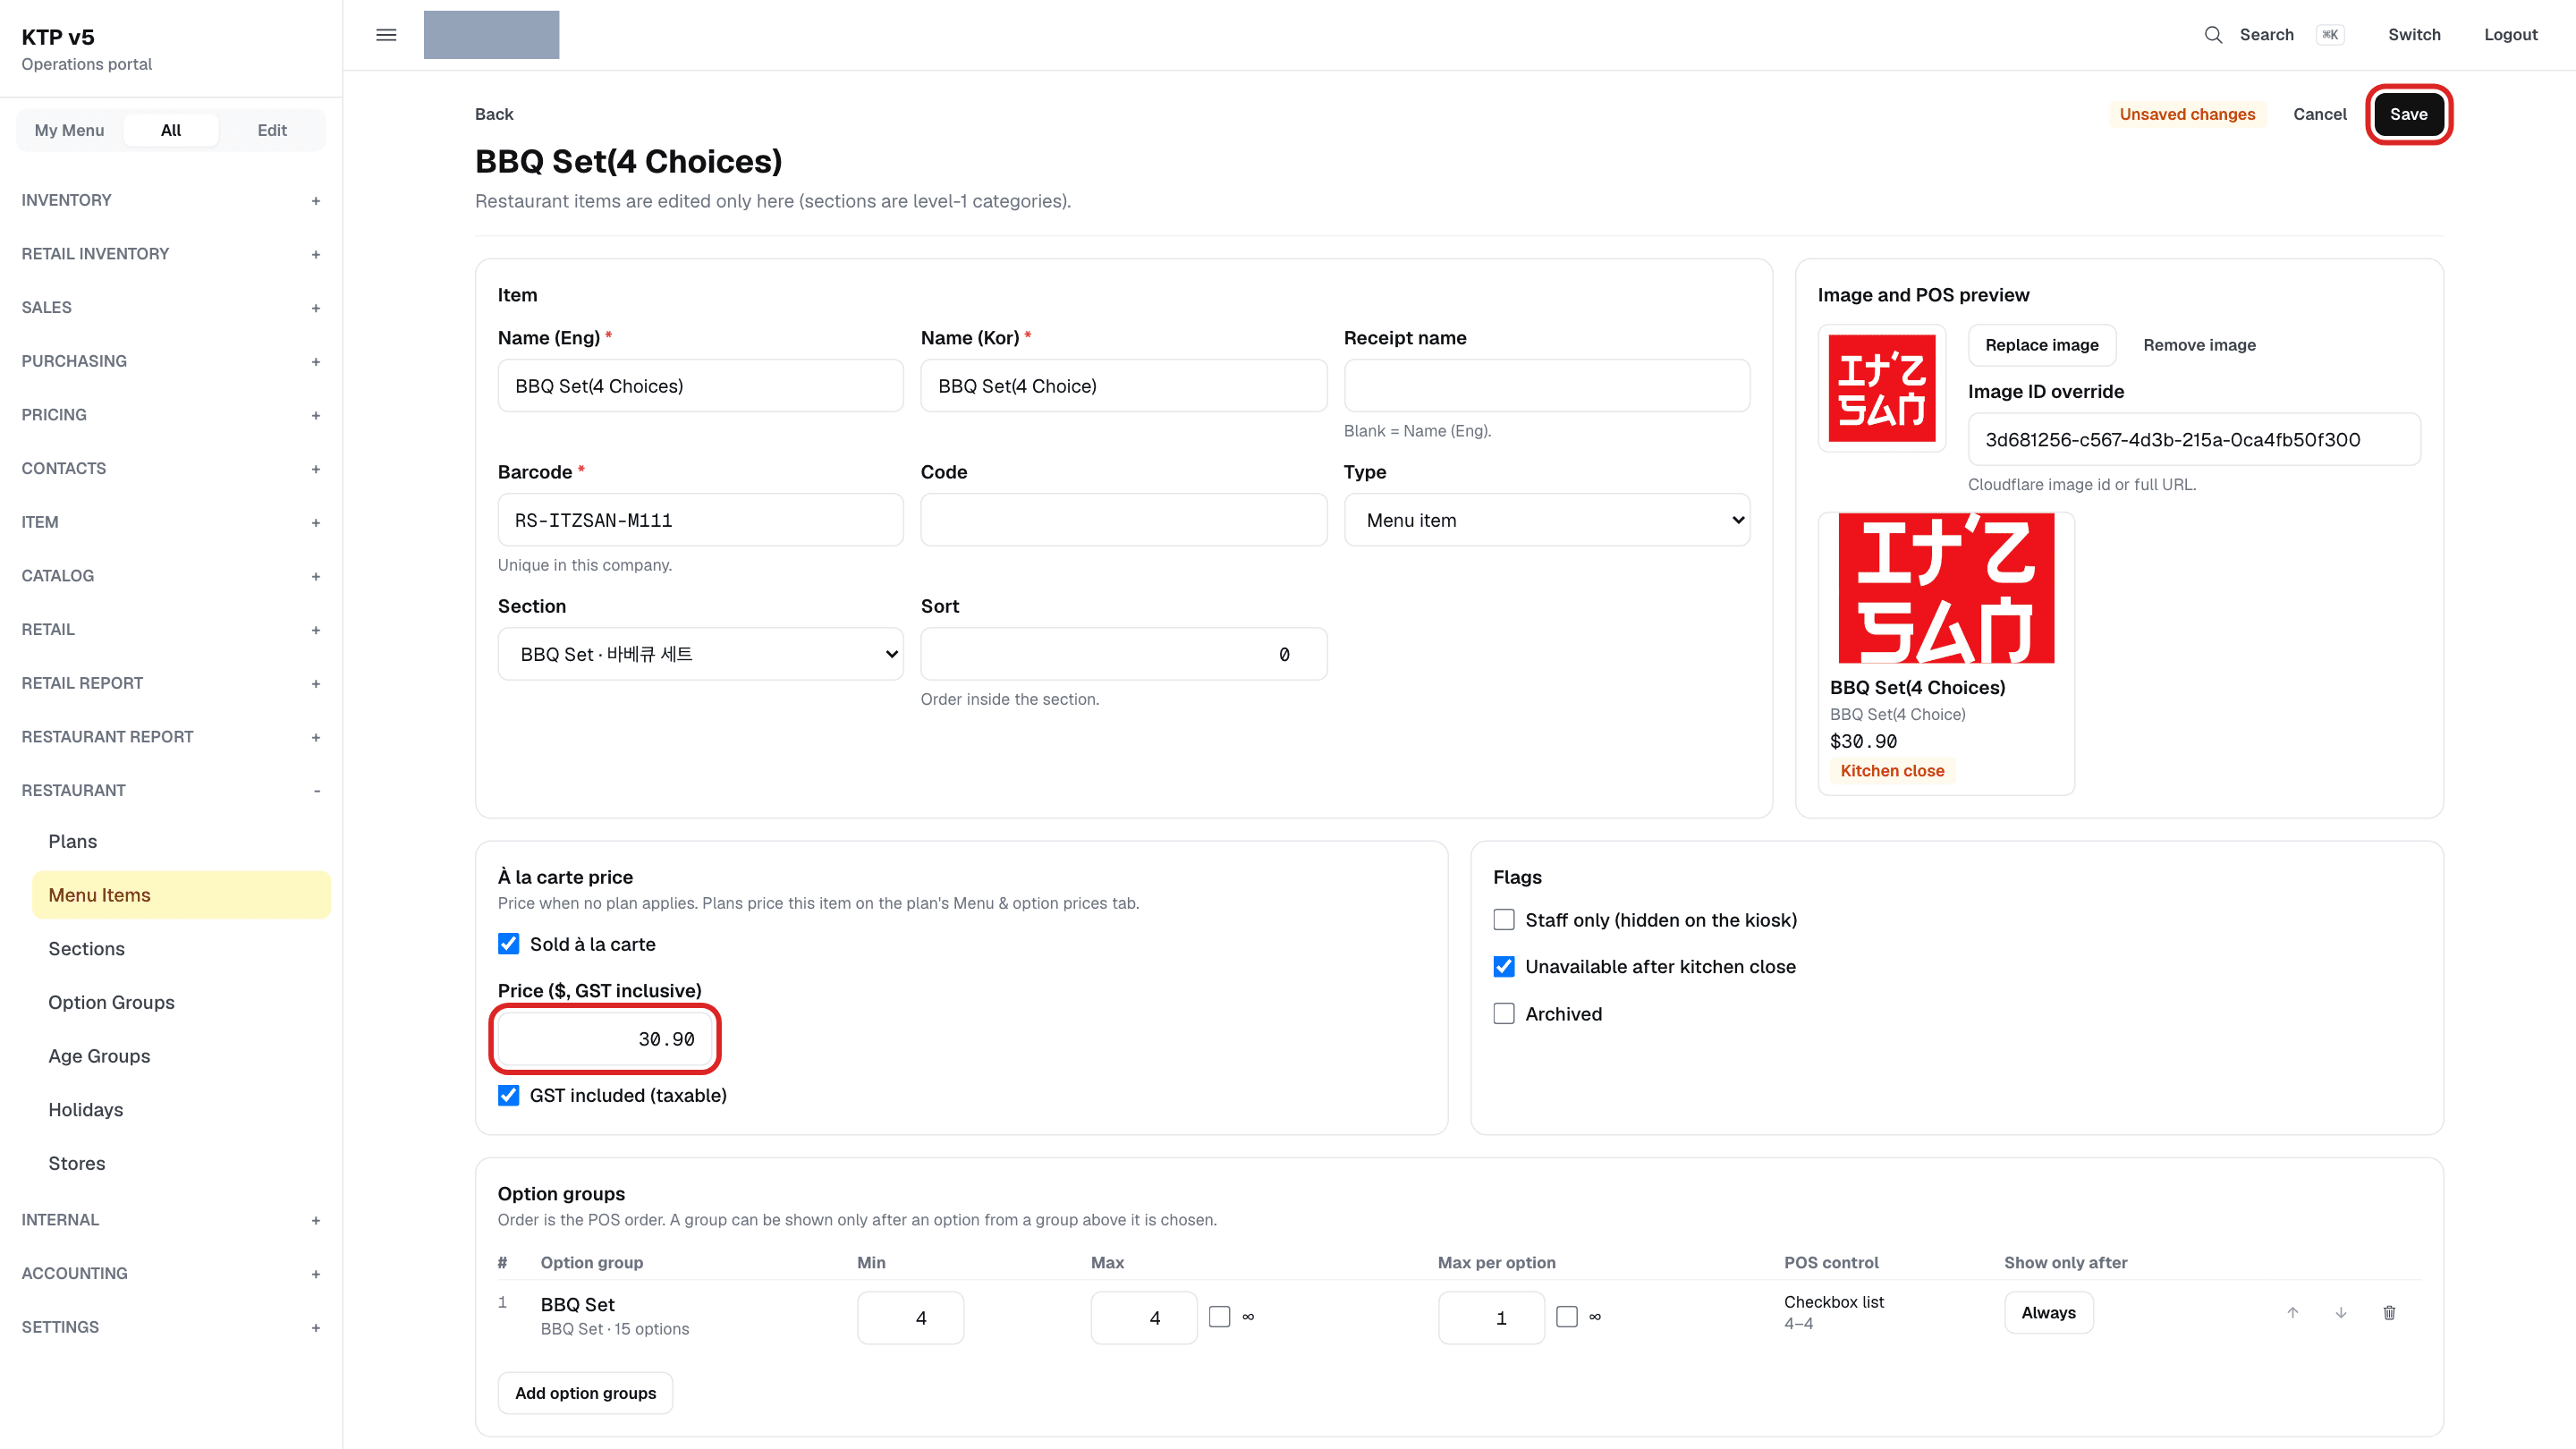
Task: Move BBQ Set option group down
Action: pyautogui.click(x=2340, y=1312)
